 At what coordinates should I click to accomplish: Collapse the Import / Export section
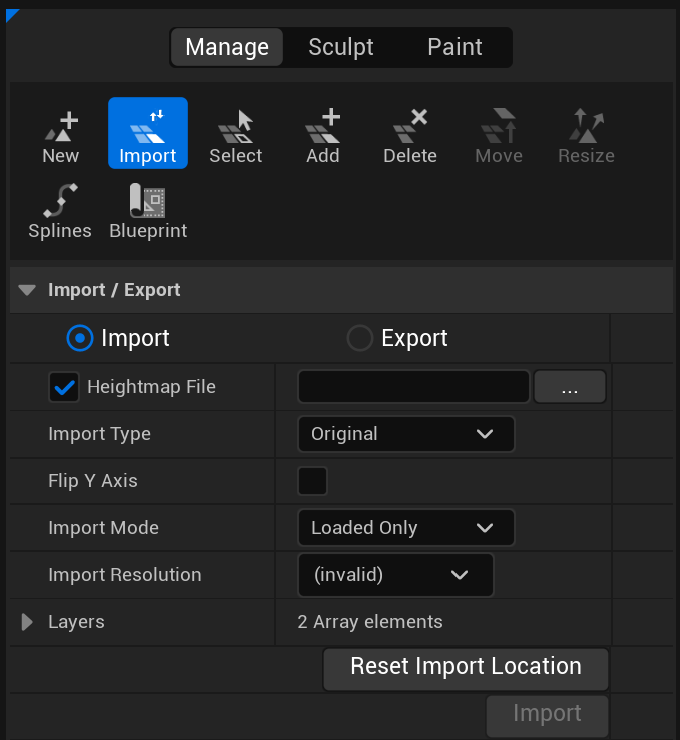click(27, 290)
